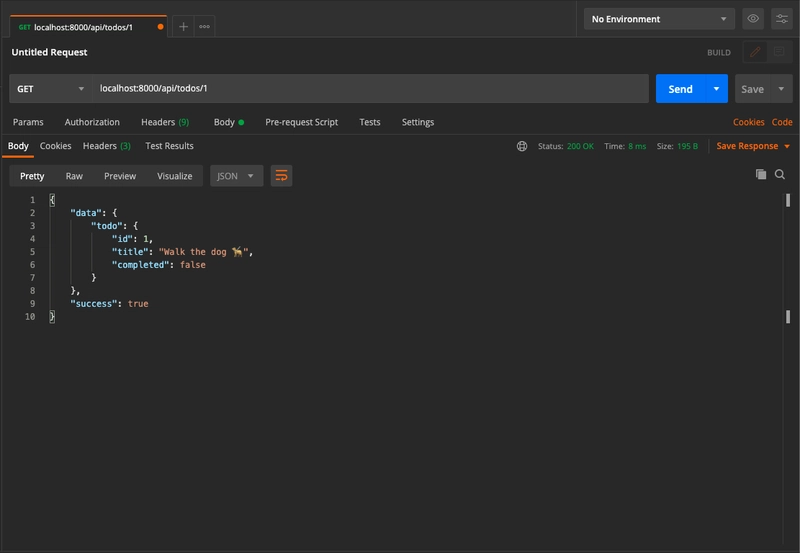The image size is (800, 553).
Task: Click the globe network information icon
Action: (x=521, y=146)
